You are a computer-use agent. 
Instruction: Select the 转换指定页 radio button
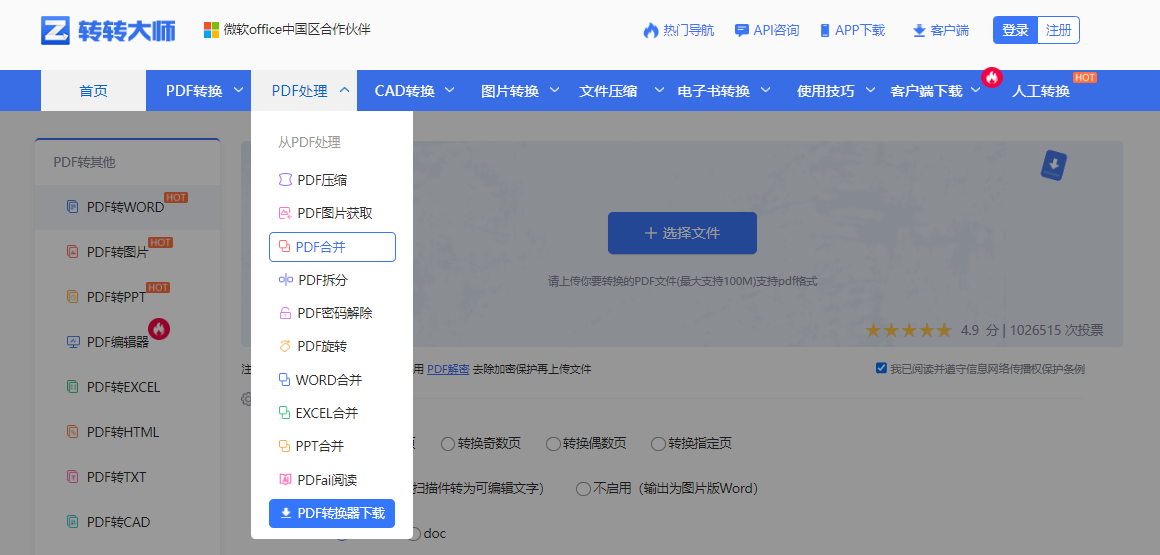point(658,444)
